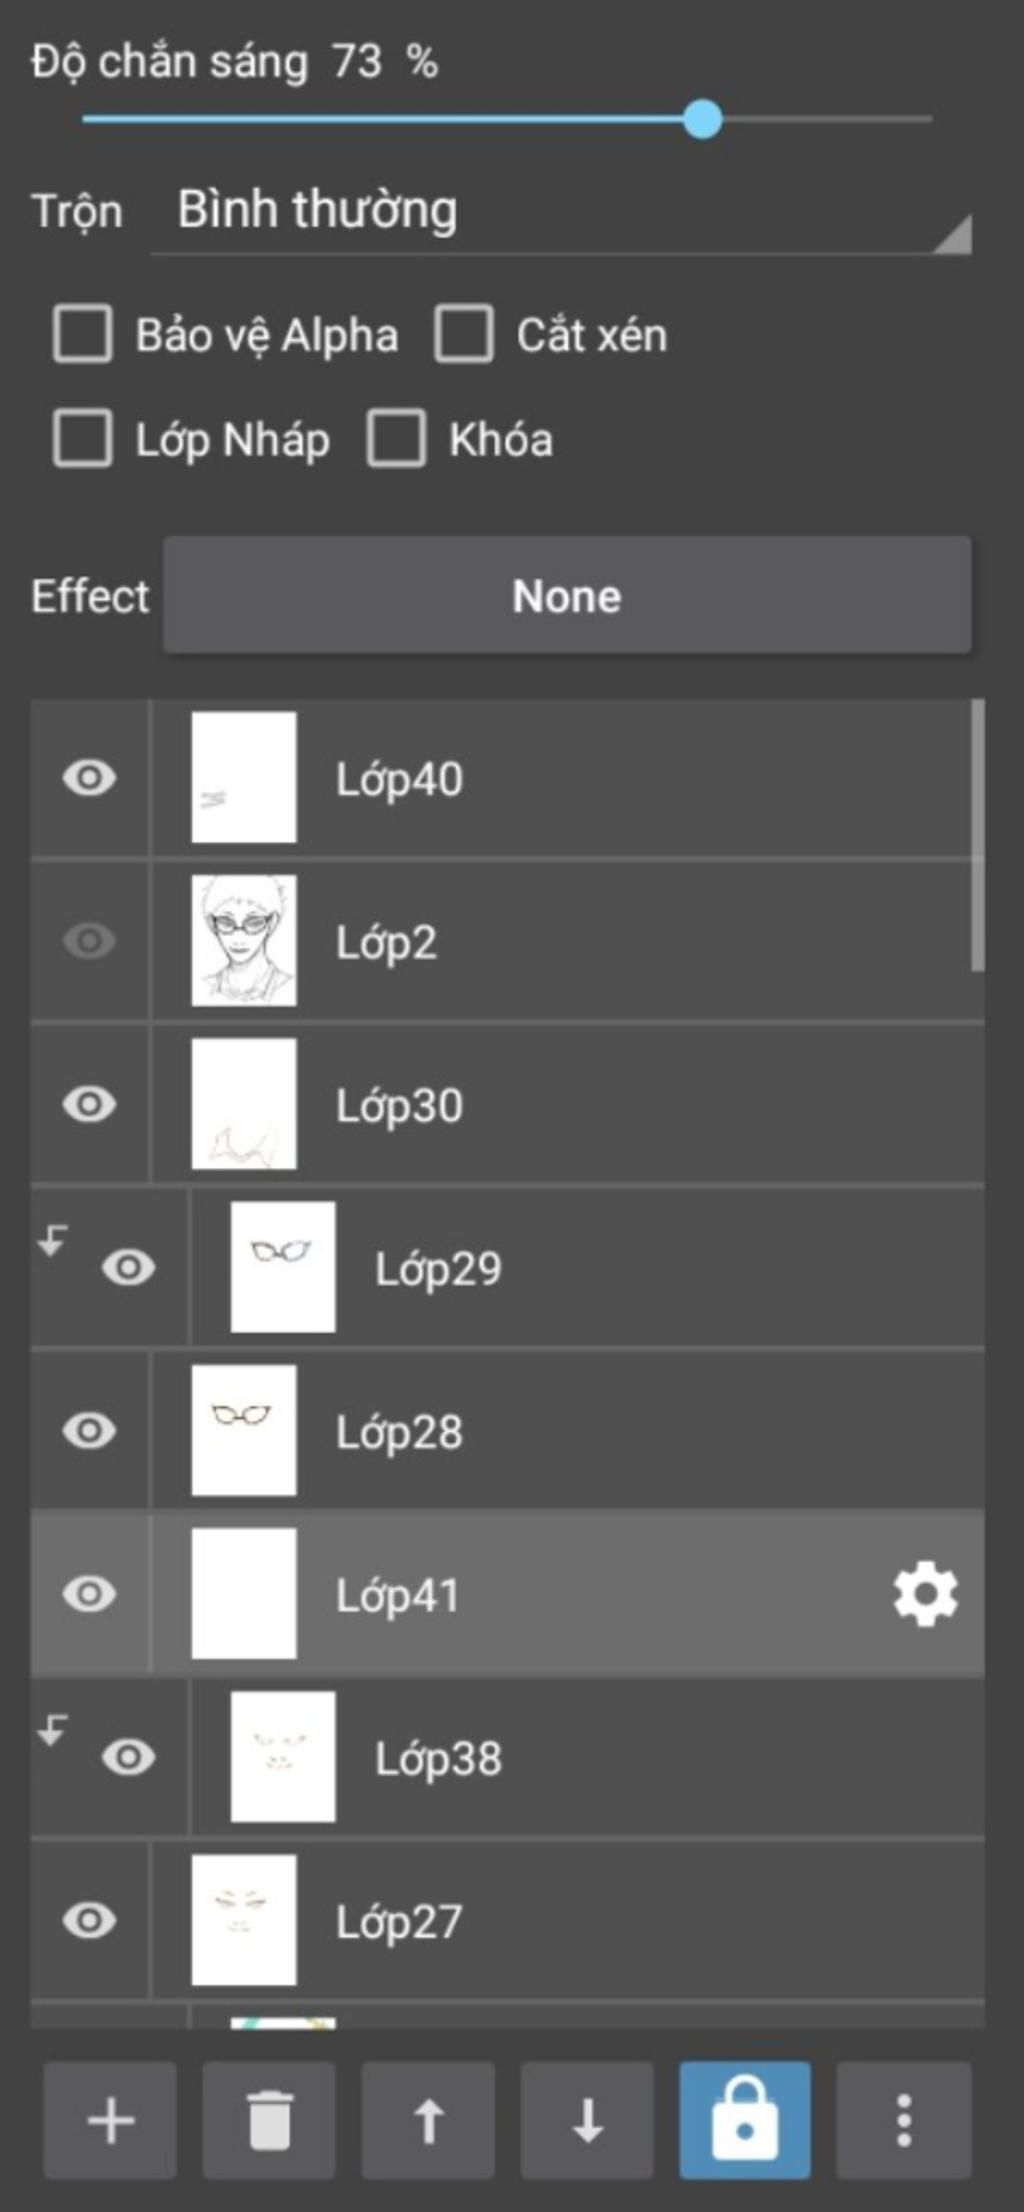Click the Độ chắn sáng opacity slider handle
1024x2212 pixels.
703,119
